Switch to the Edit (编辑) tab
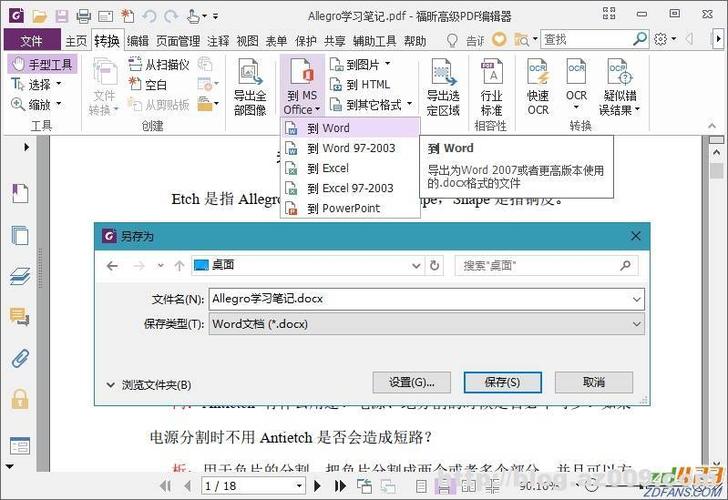This screenshot has height=500, width=728. tap(138, 41)
